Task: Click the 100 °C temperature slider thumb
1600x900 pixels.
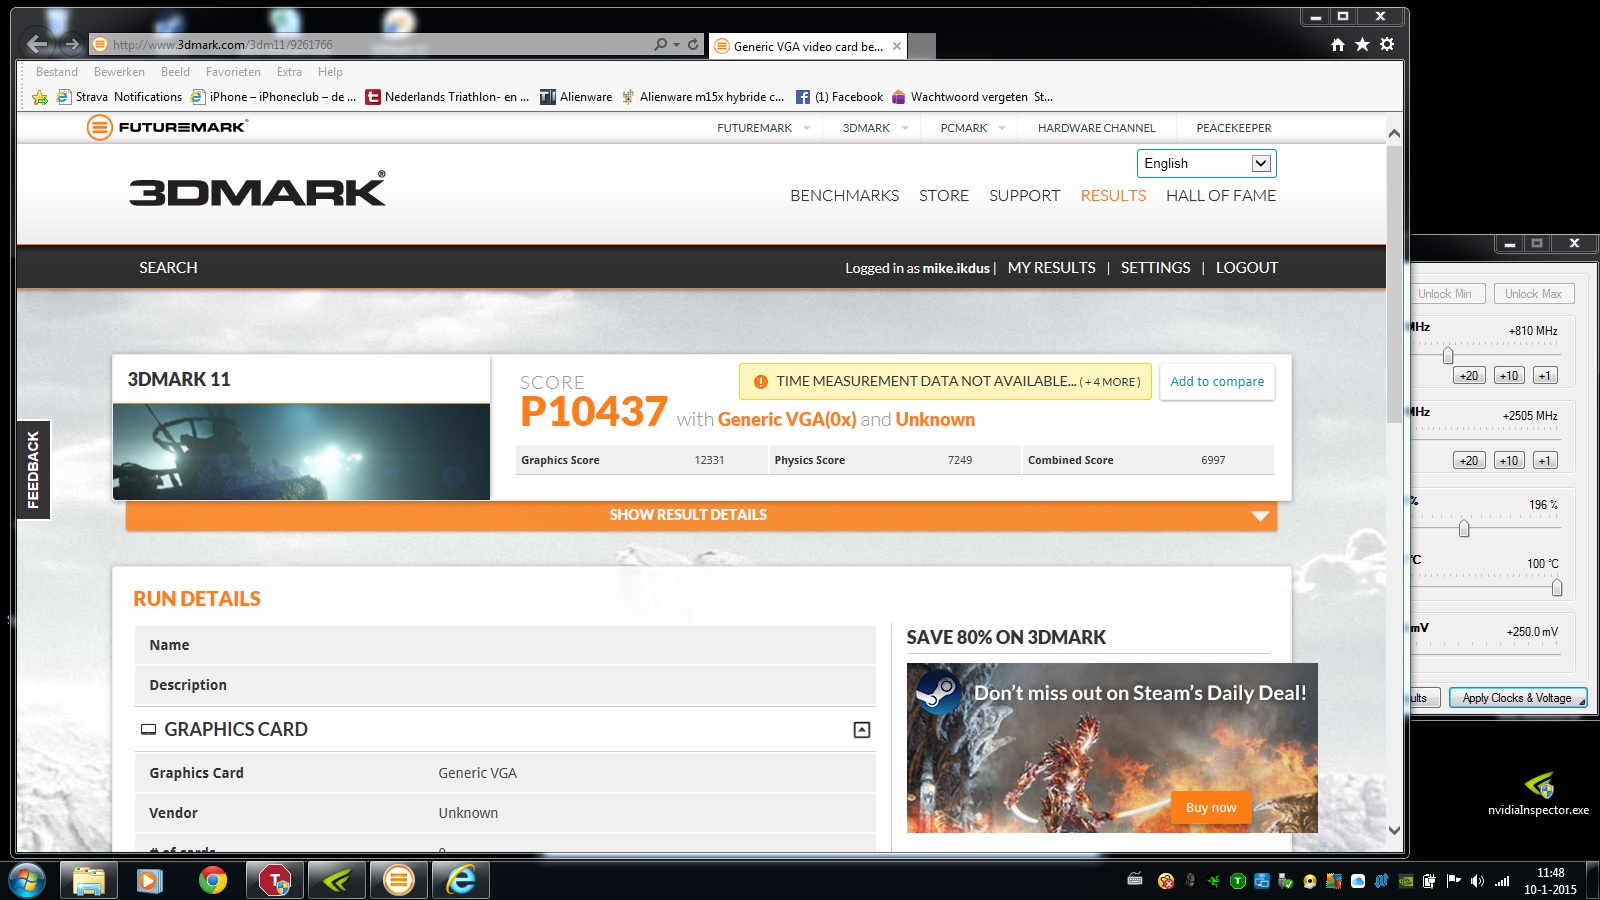Action: click(x=1556, y=587)
